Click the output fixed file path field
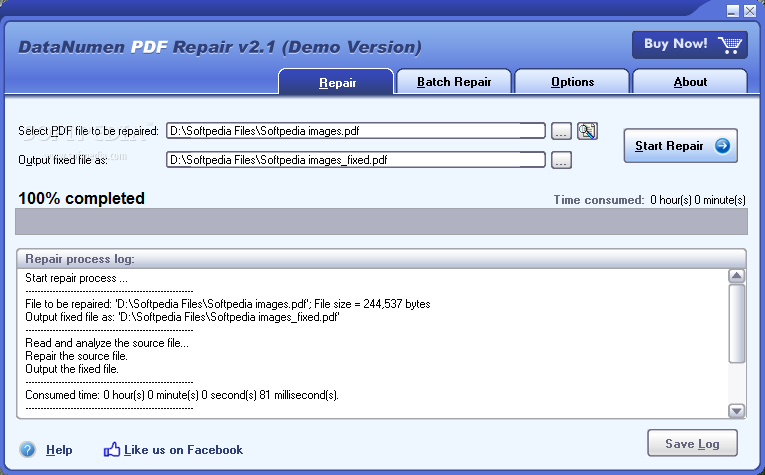Image resolution: width=765 pixels, height=475 pixels. click(356, 159)
